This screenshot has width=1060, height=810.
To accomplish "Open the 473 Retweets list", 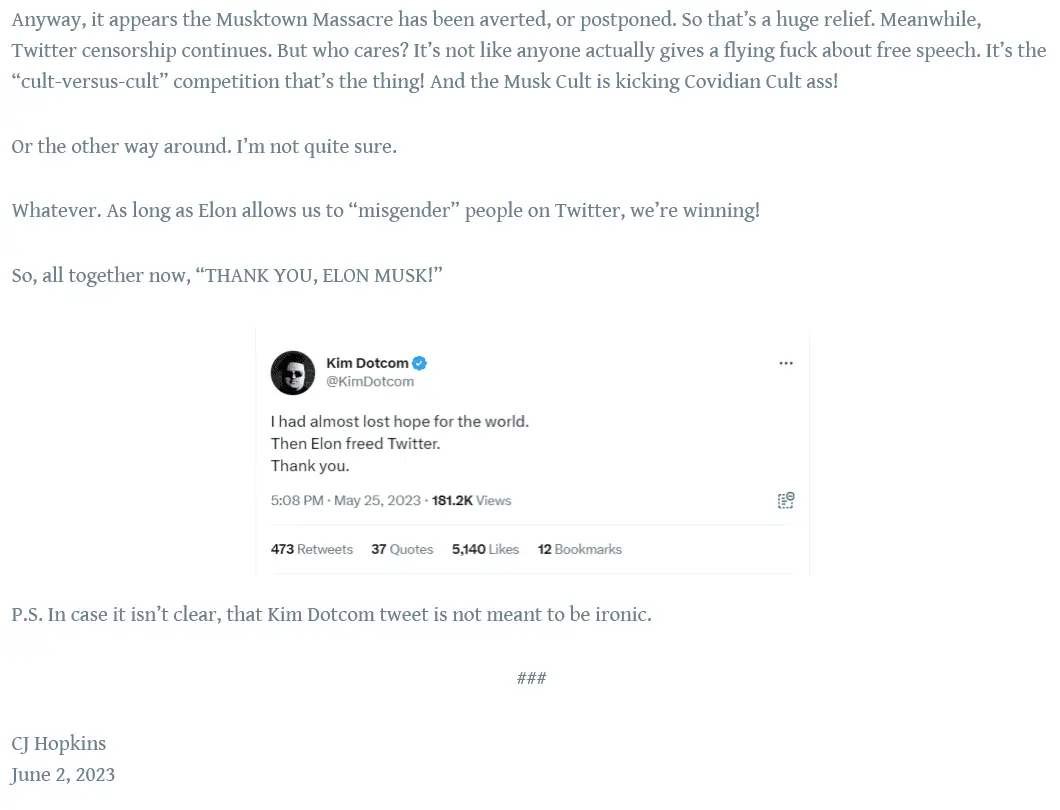I will coord(312,549).
